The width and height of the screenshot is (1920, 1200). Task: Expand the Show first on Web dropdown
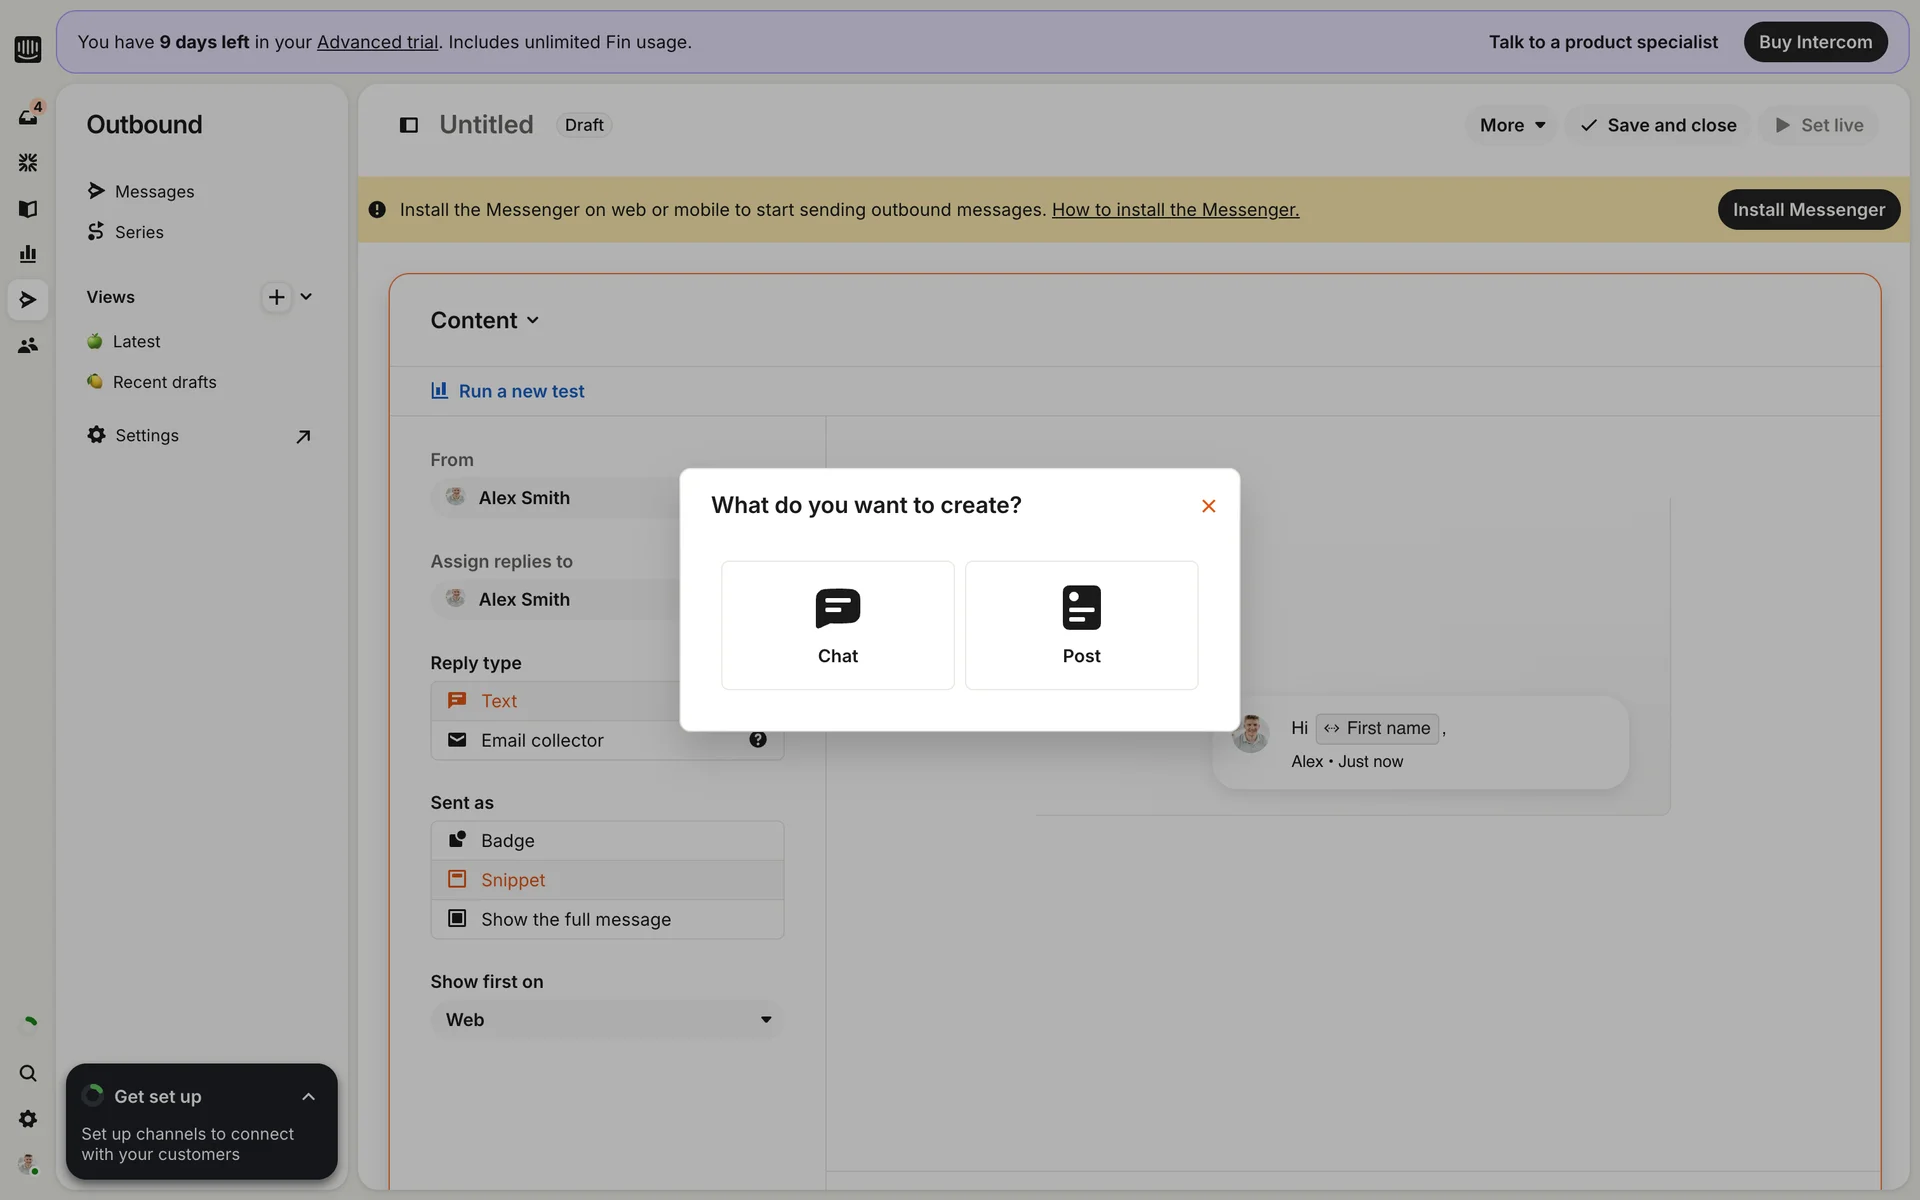607,1020
